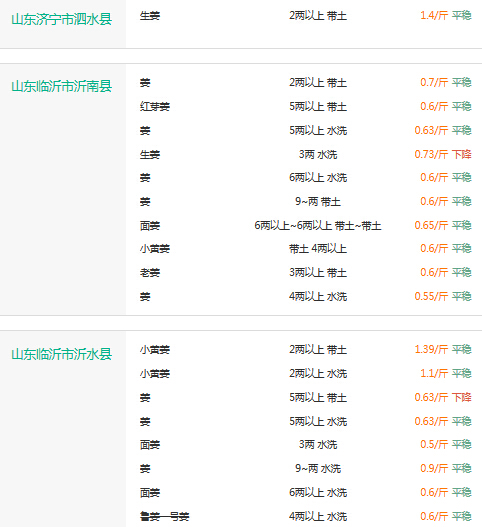Open the 山东临沂市沂南县 region link
Image resolution: width=482 pixels, height=527 pixels.
[62, 86]
